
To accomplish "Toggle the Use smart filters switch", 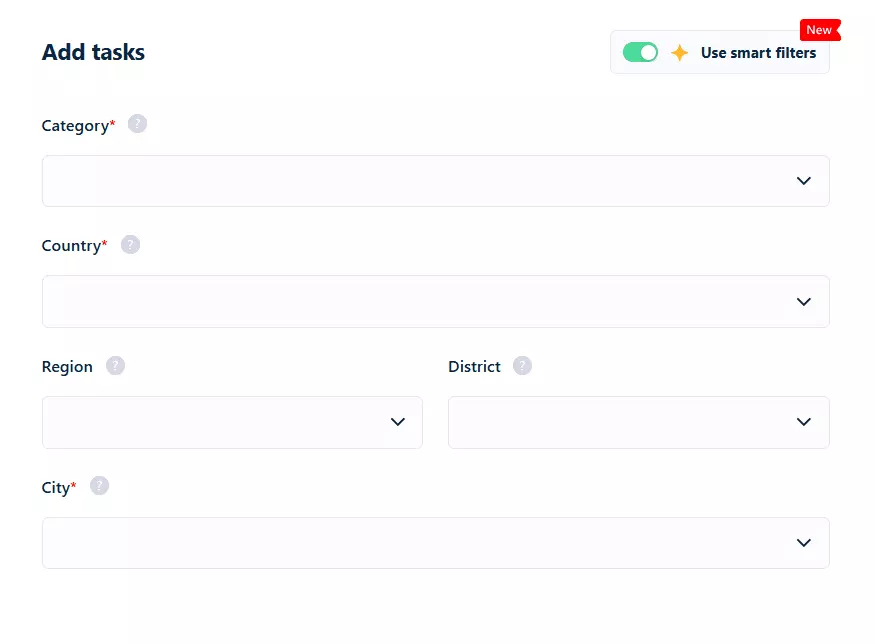I will pyautogui.click(x=640, y=52).
